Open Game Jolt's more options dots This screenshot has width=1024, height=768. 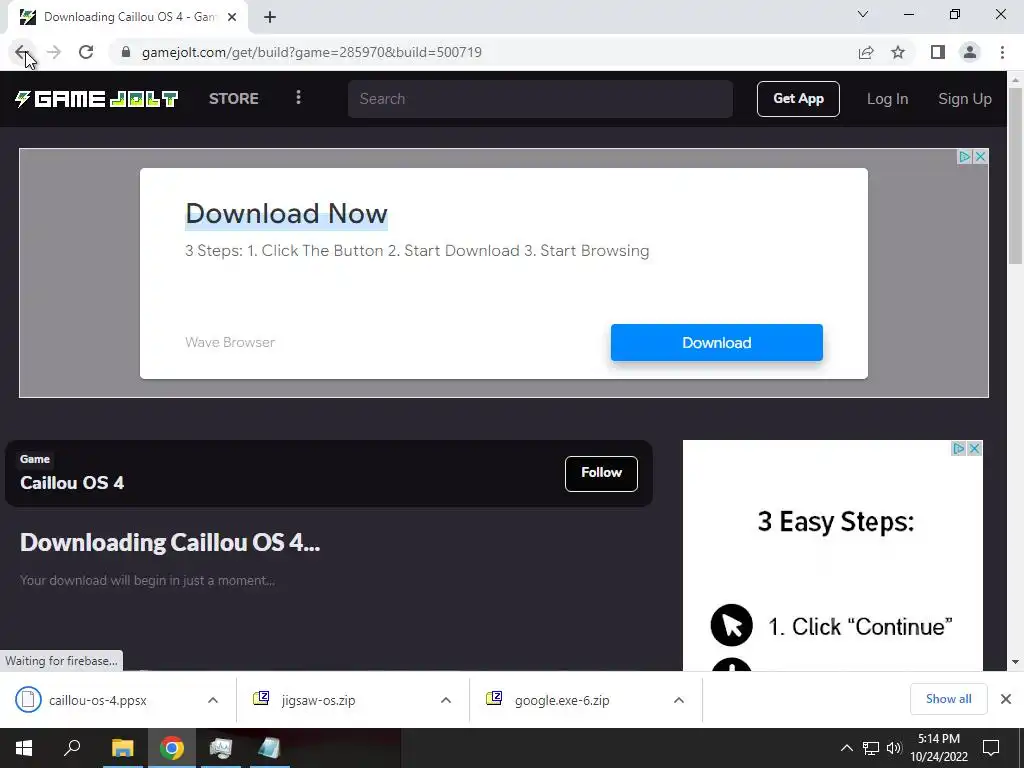point(298,98)
